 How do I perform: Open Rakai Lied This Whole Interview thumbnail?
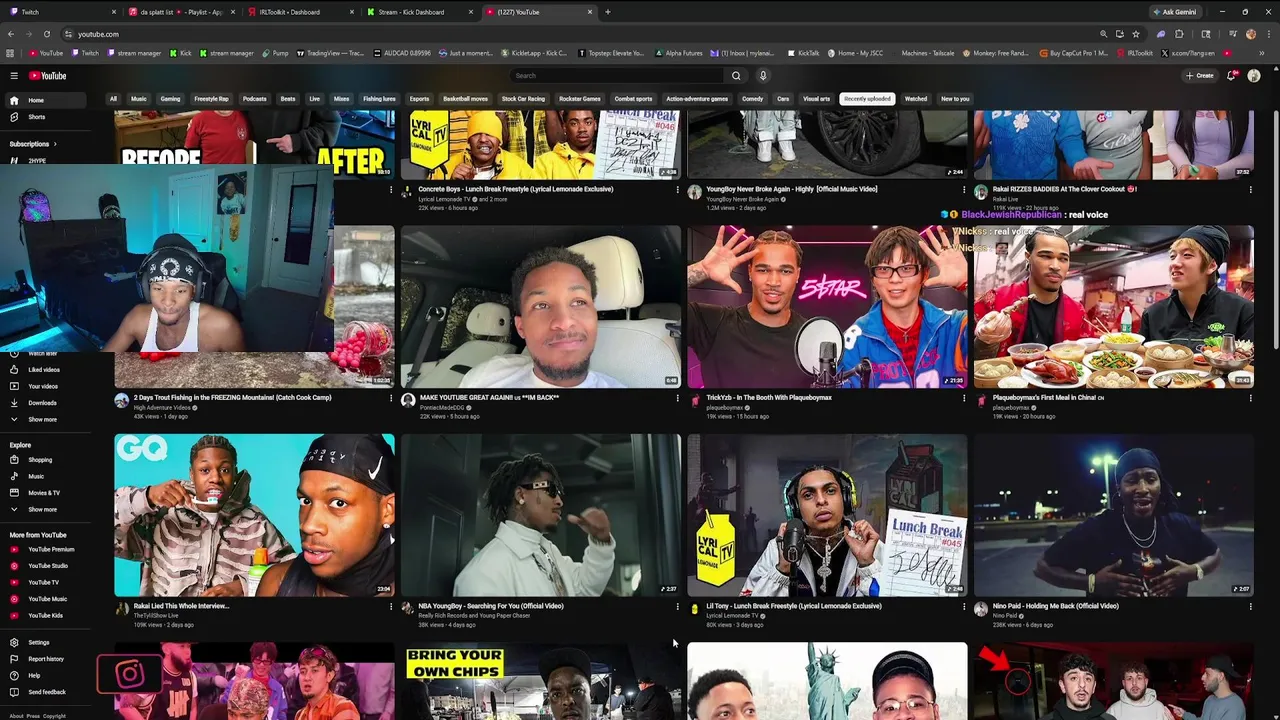254,515
